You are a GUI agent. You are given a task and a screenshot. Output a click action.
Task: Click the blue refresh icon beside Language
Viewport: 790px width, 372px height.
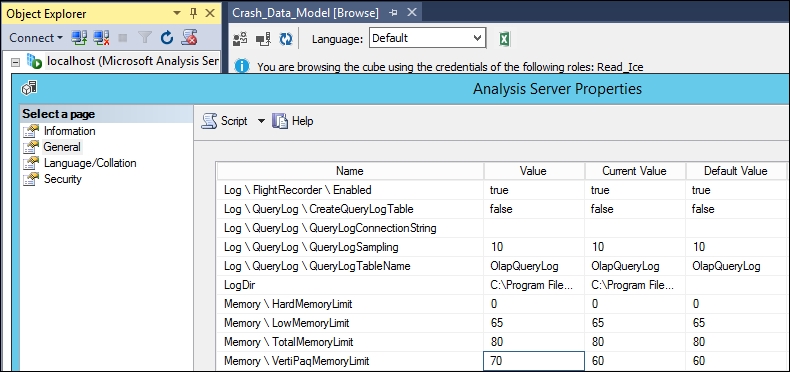286,38
